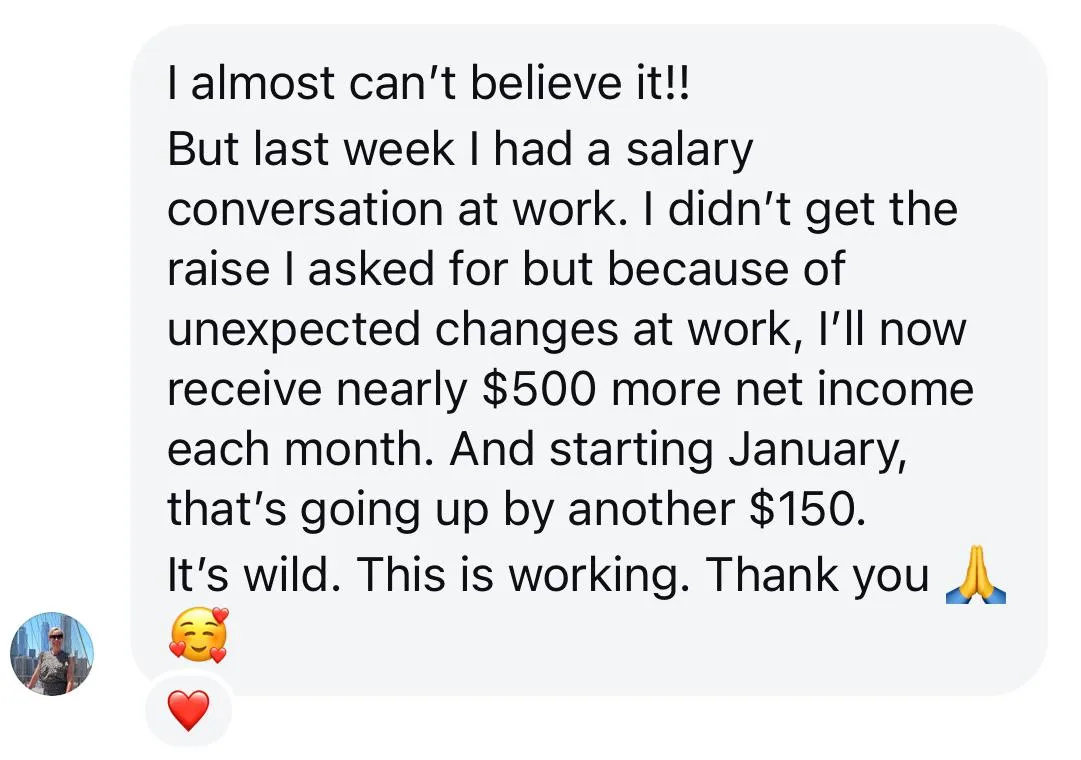Image resolution: width=1081 pixels, height=760 pixels.
Task: Click the words "But last week"
Action: pos(311,150)
